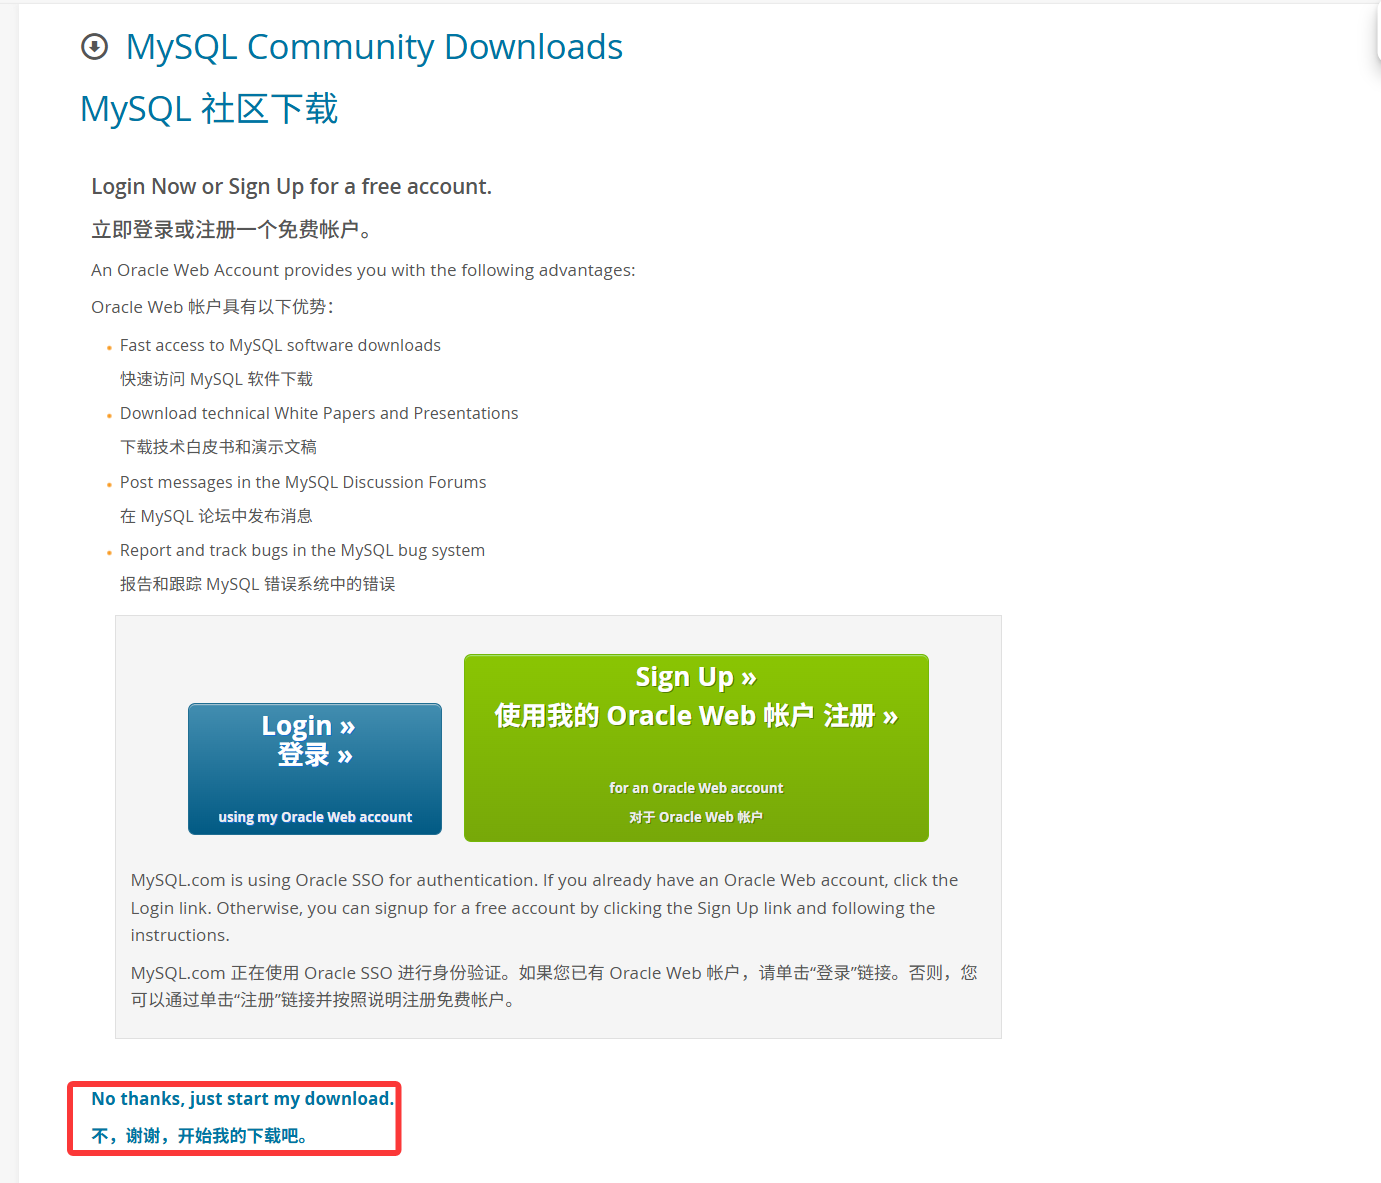
Task: Click Chinese text '不，谢谢，开始我的下载吧。'
Action: tap(203, 1136)
